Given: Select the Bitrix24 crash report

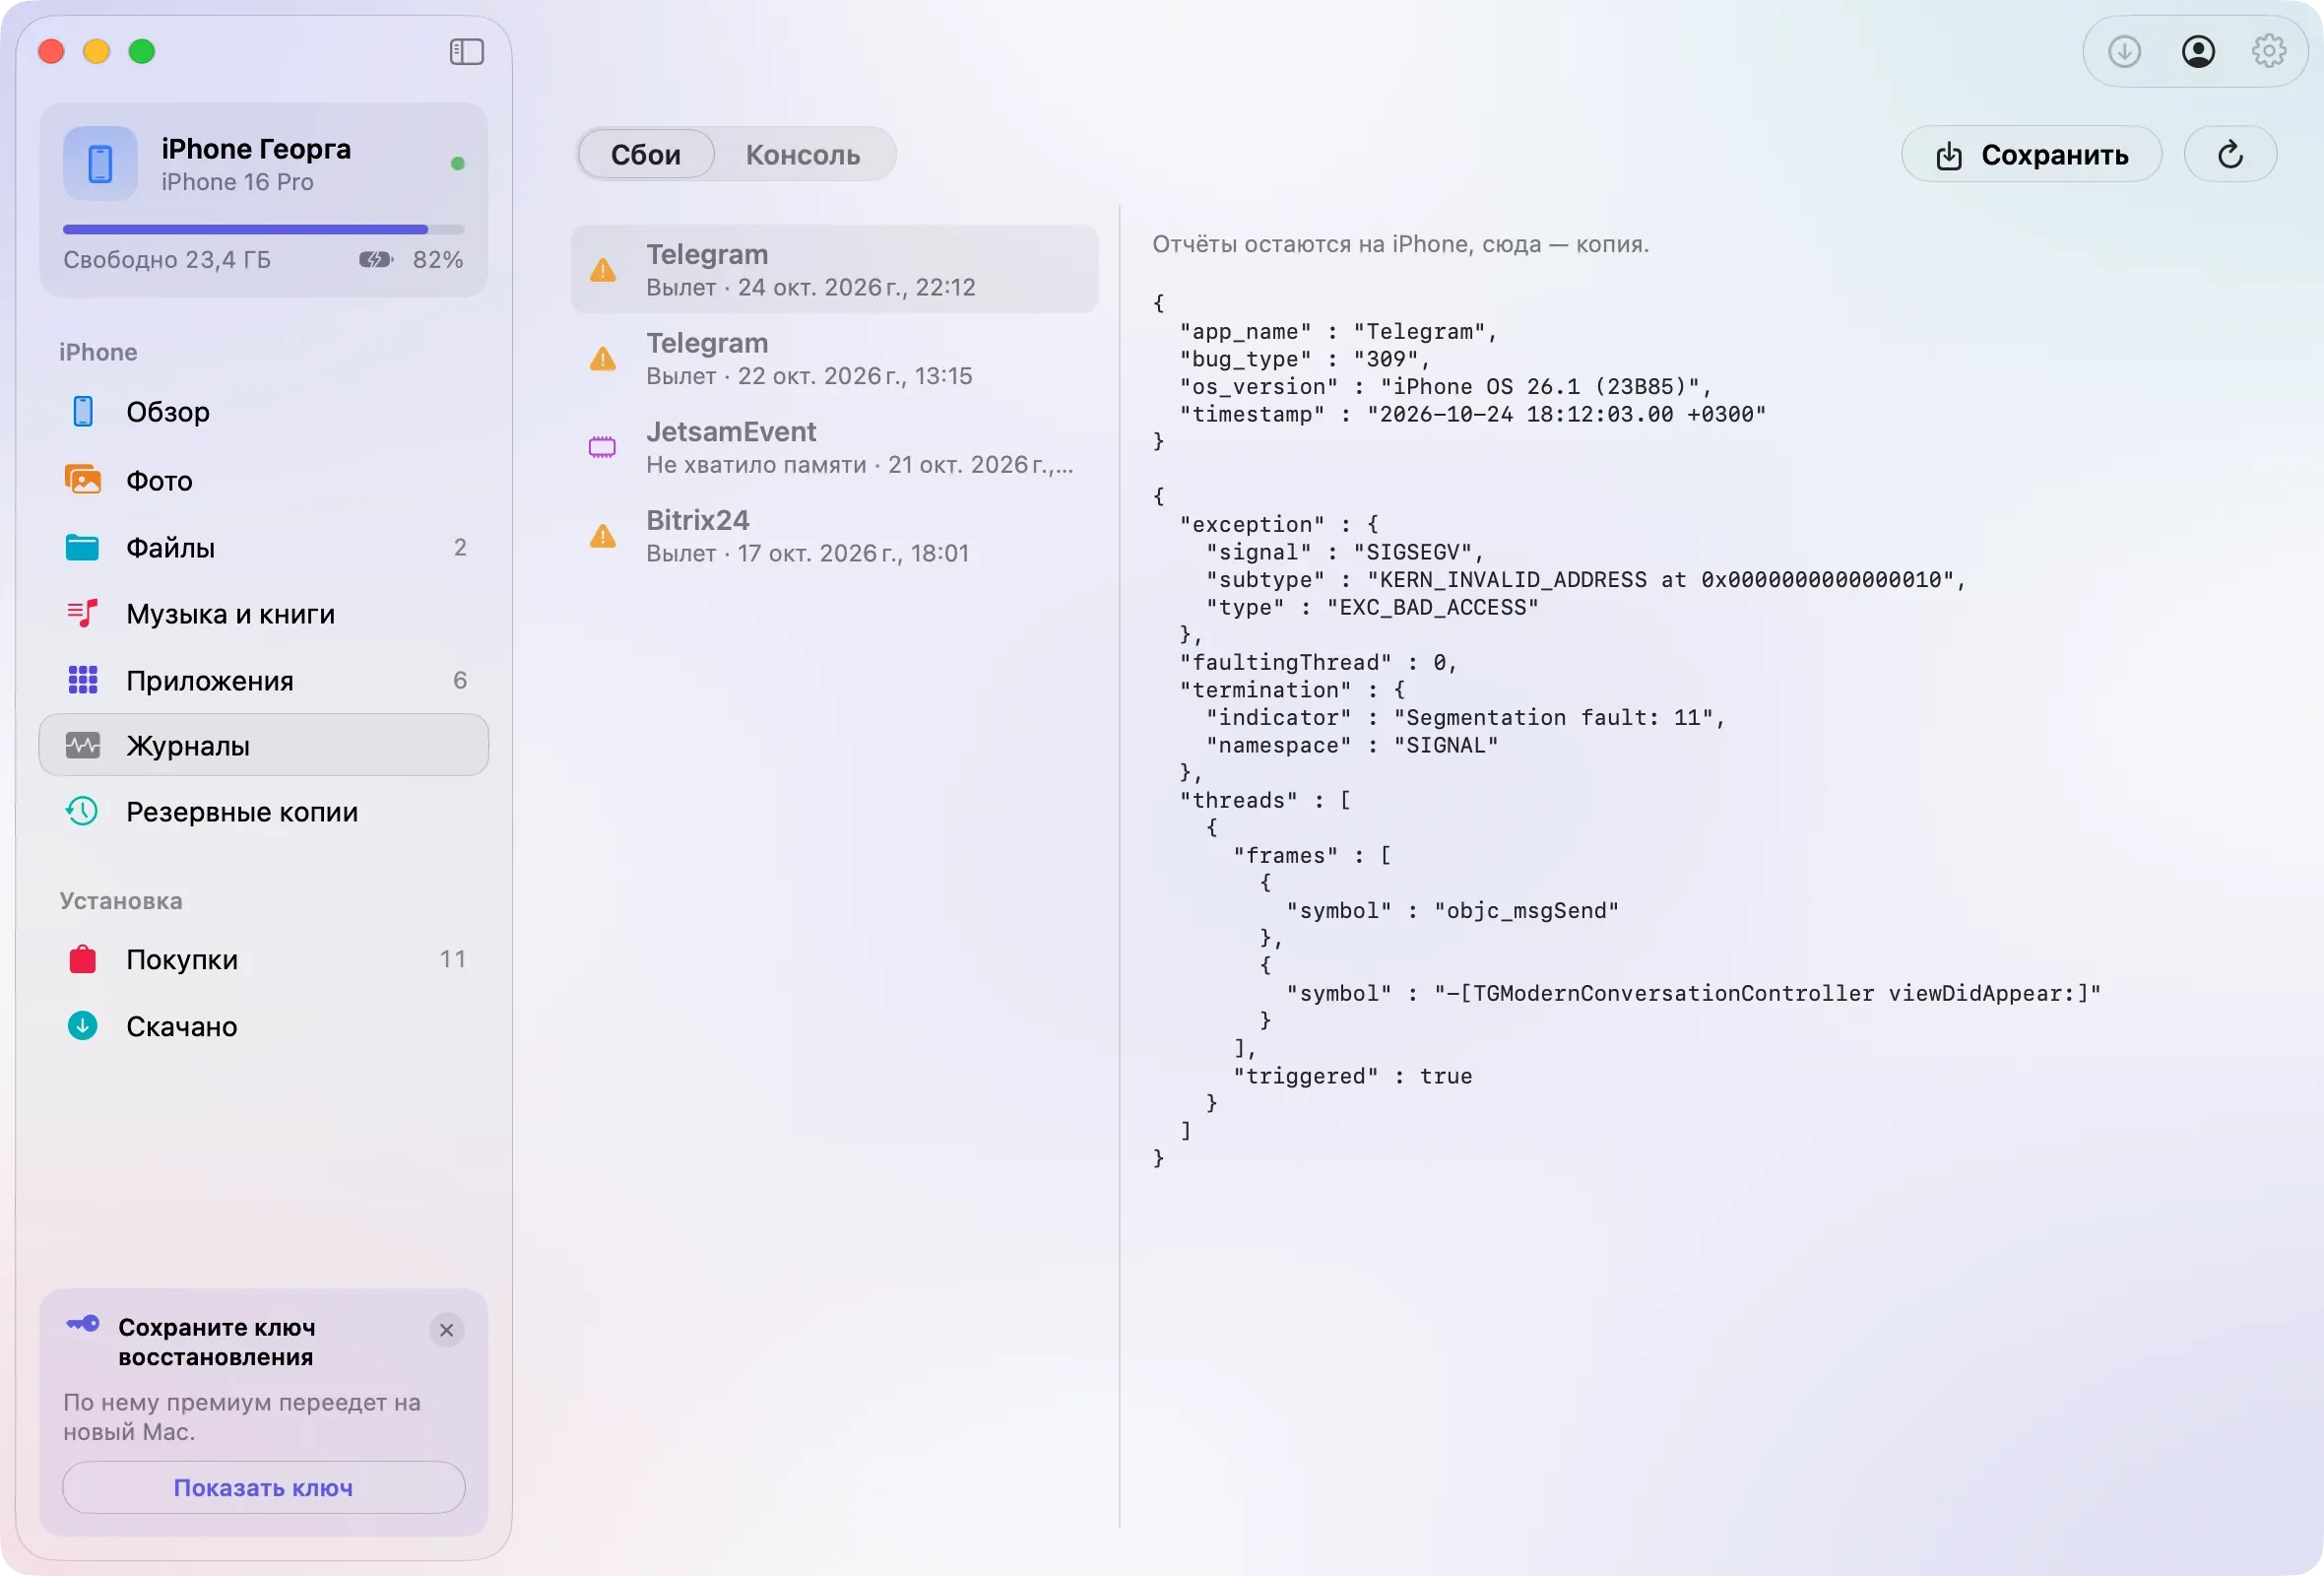Looking at the screenshot, I should 834,535.
